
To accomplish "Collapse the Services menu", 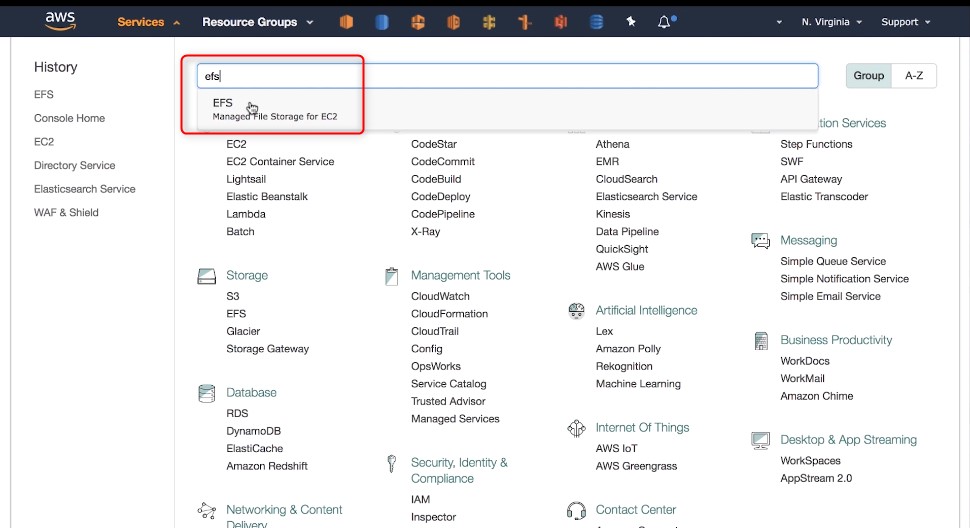I will click(x=148, y=22).
